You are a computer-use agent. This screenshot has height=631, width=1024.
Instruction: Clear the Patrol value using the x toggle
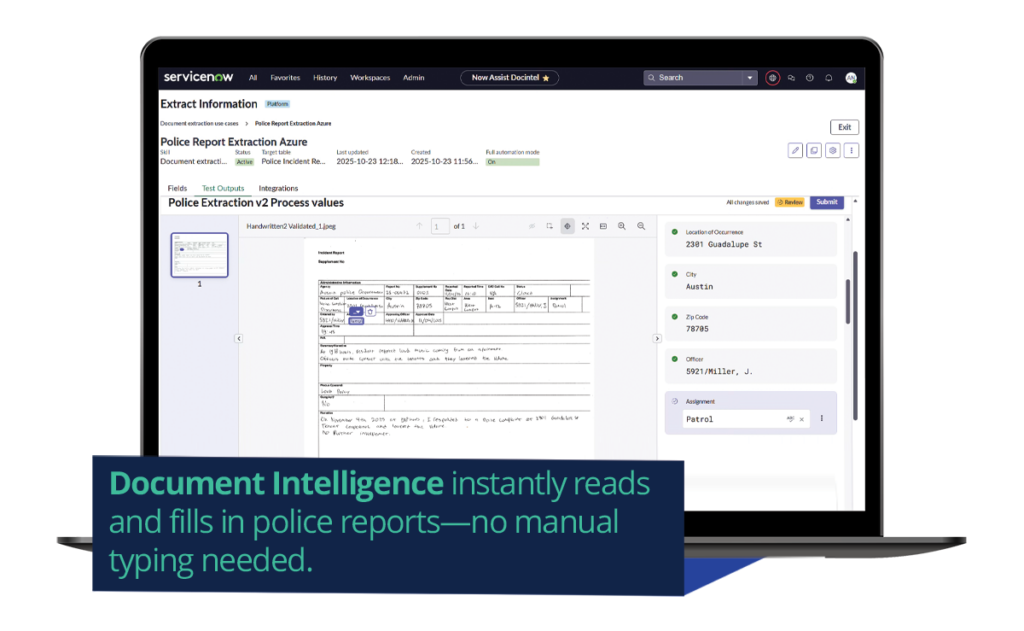click(x=801, y=419)
